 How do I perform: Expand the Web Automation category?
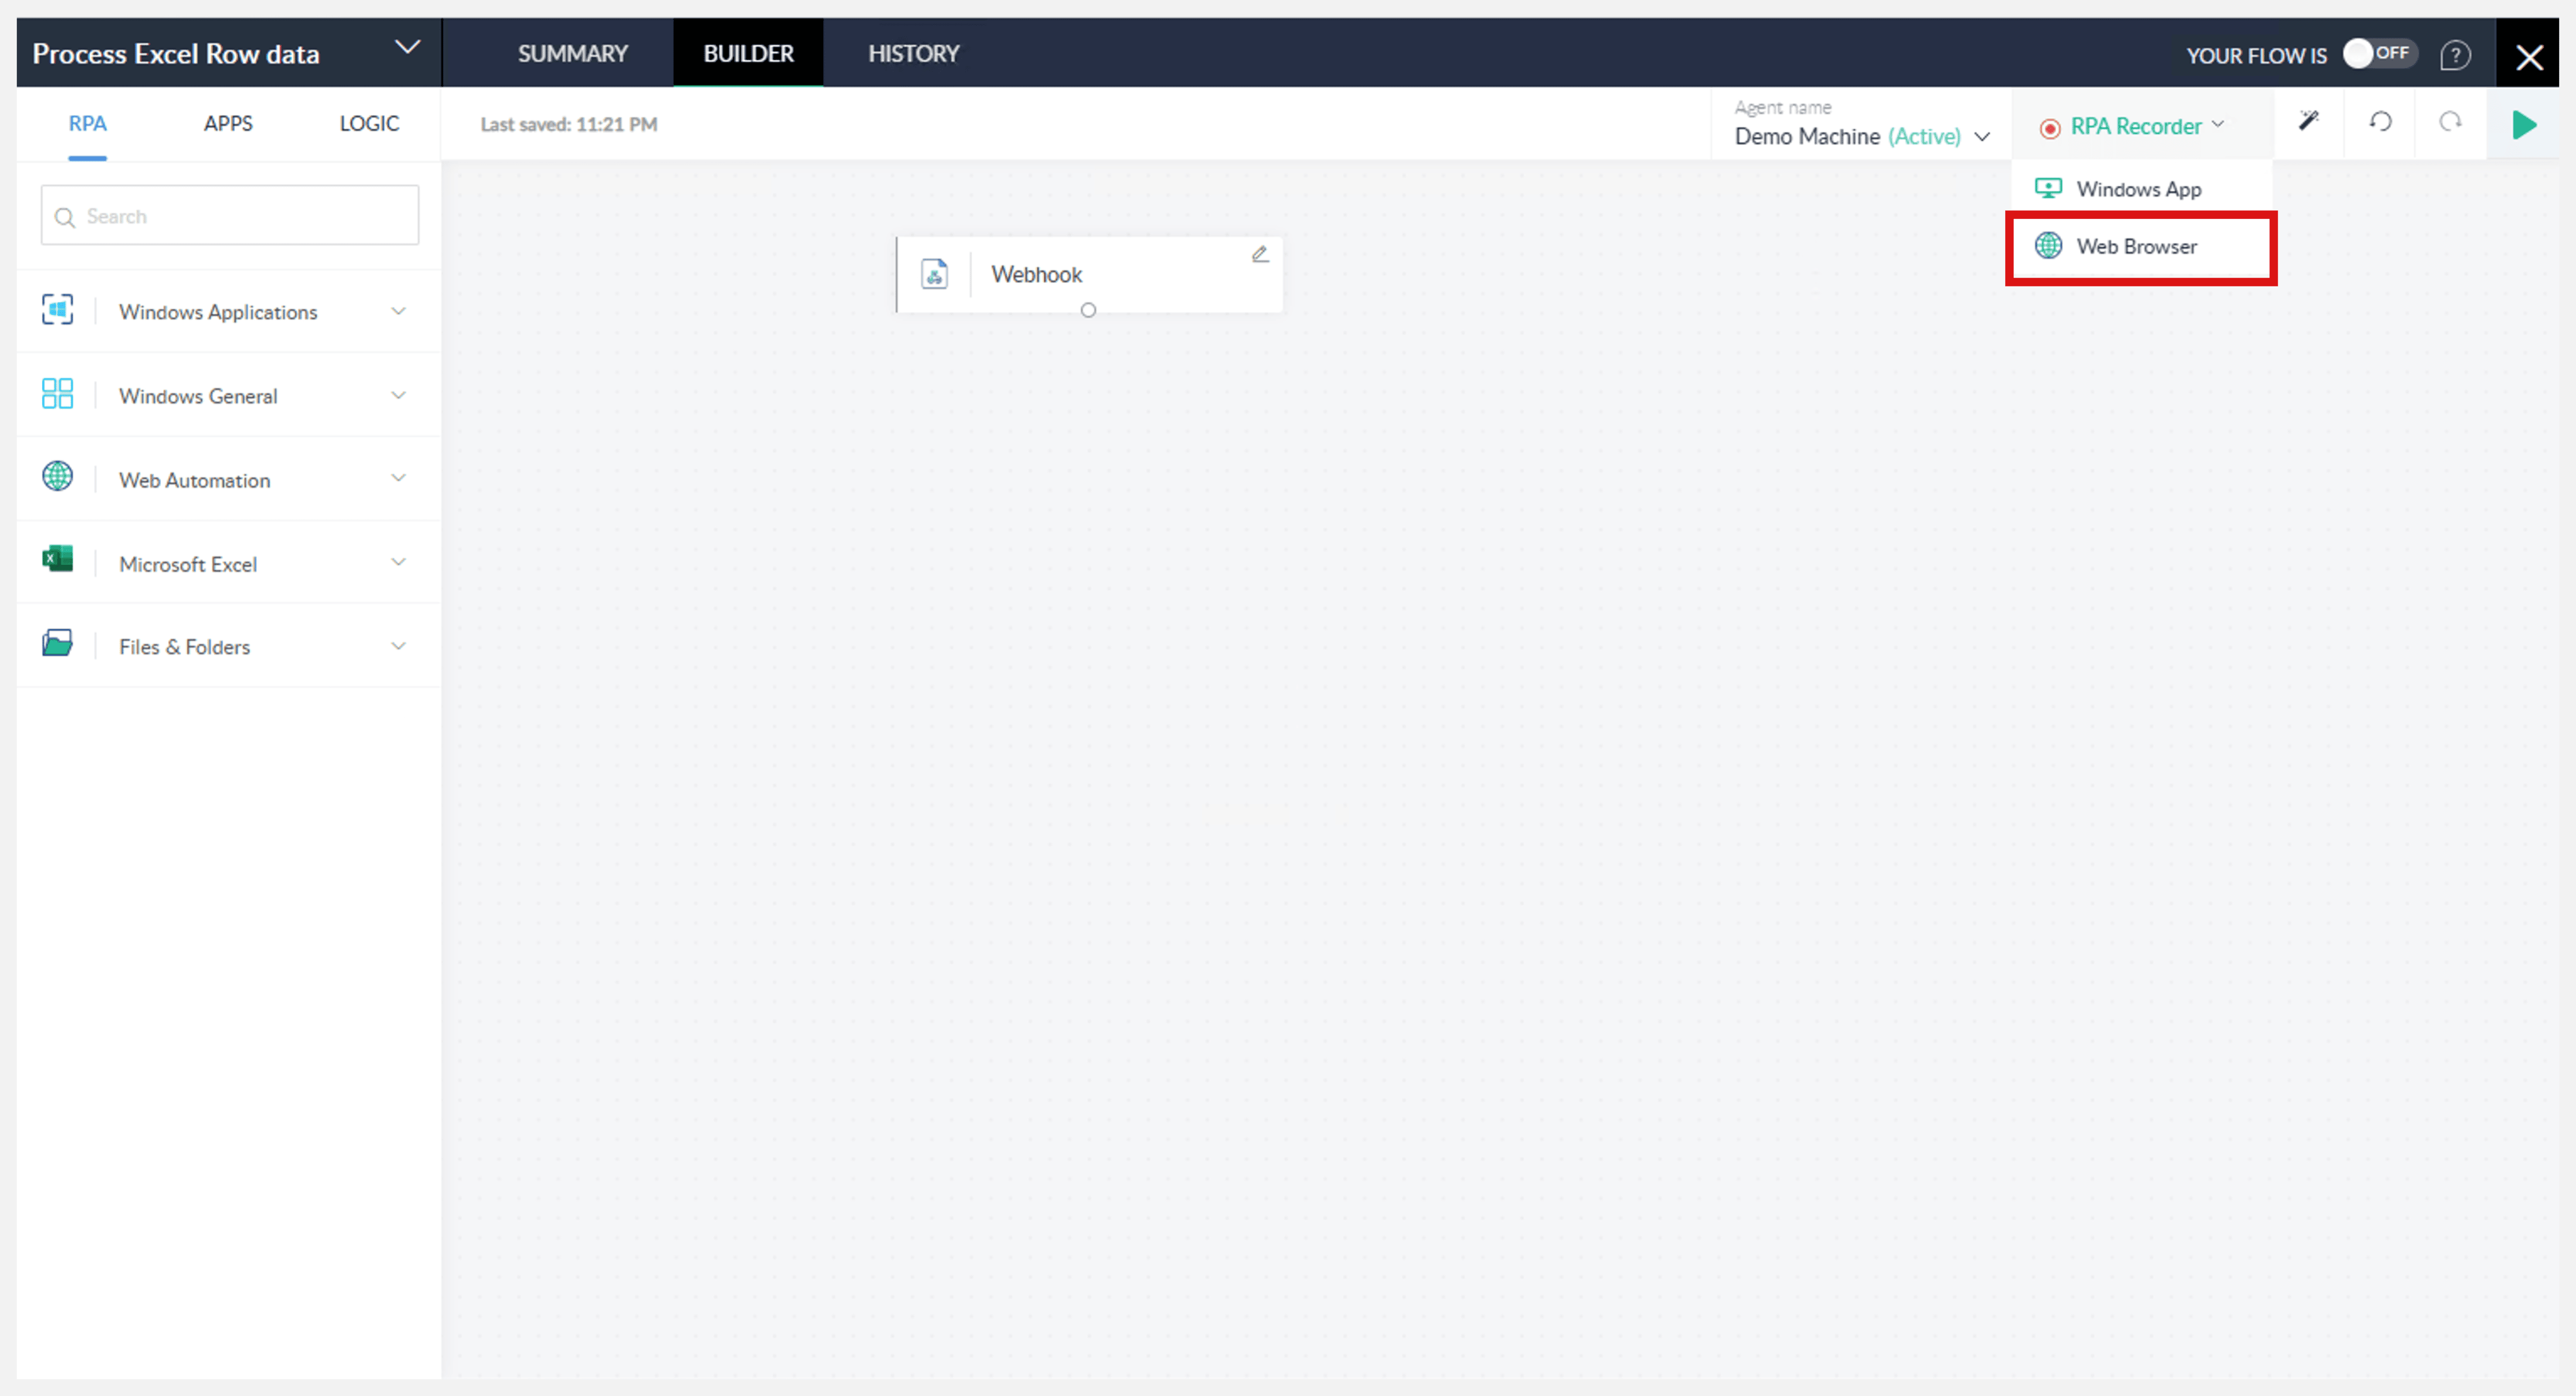coord(398,479)
